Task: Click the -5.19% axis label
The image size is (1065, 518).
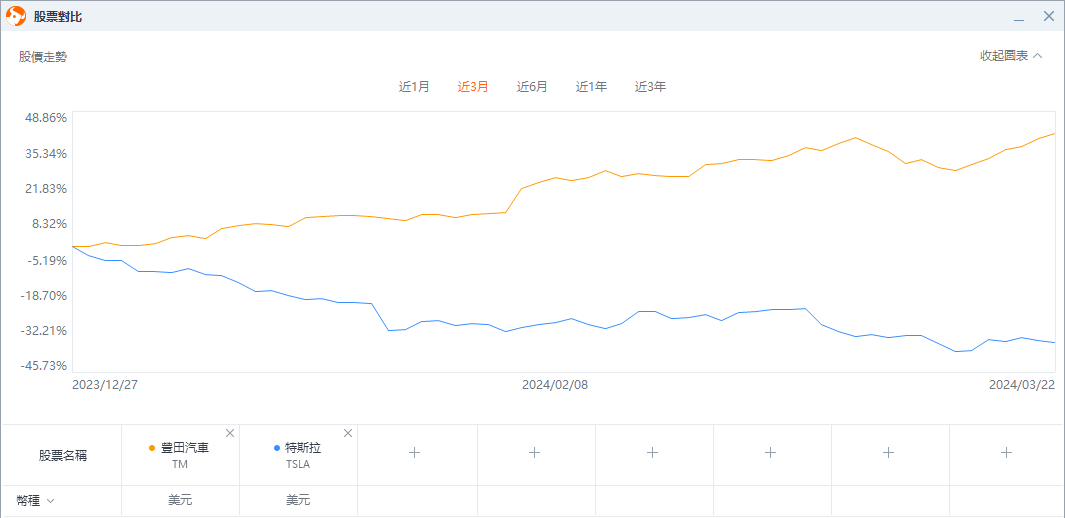Action: coord(46,260)
